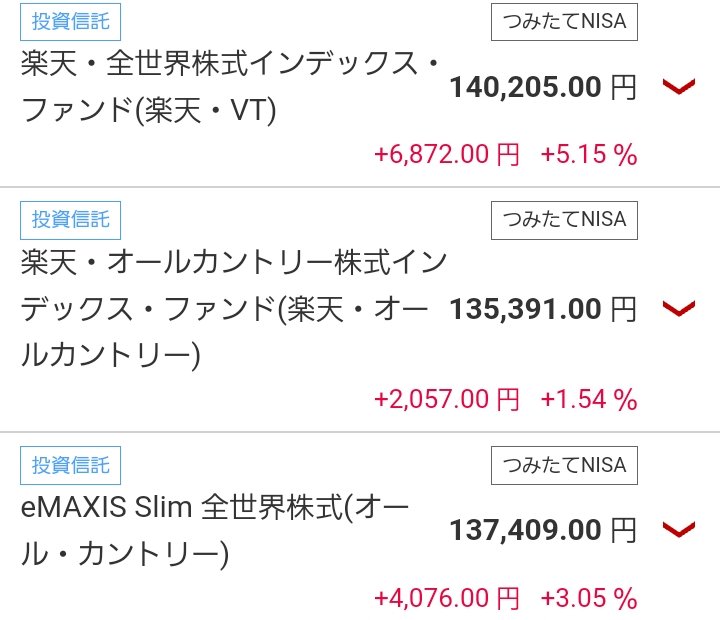The image size is (720, 620).
Task: Click the 140,205.00 円 valuation amount
Action: (543, 88)
